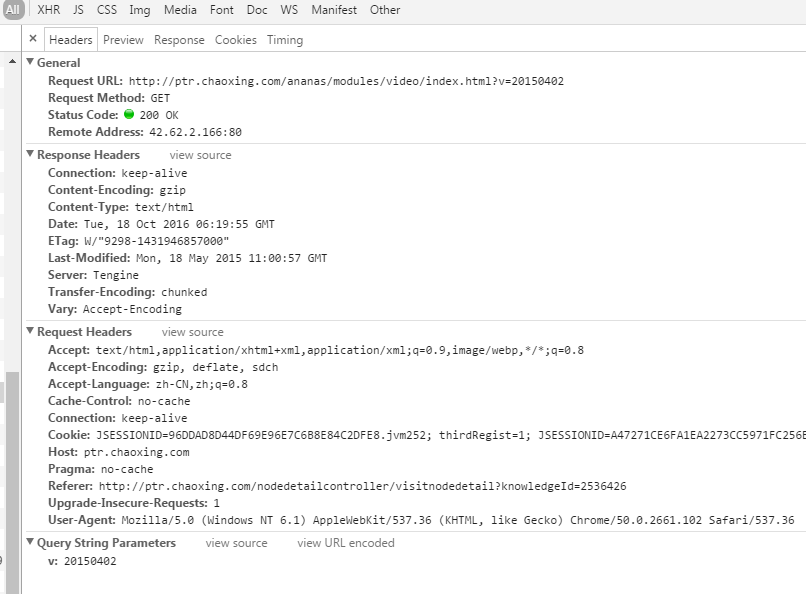
Task: Click the User-Agent Mozilla value
Action: 458,520
